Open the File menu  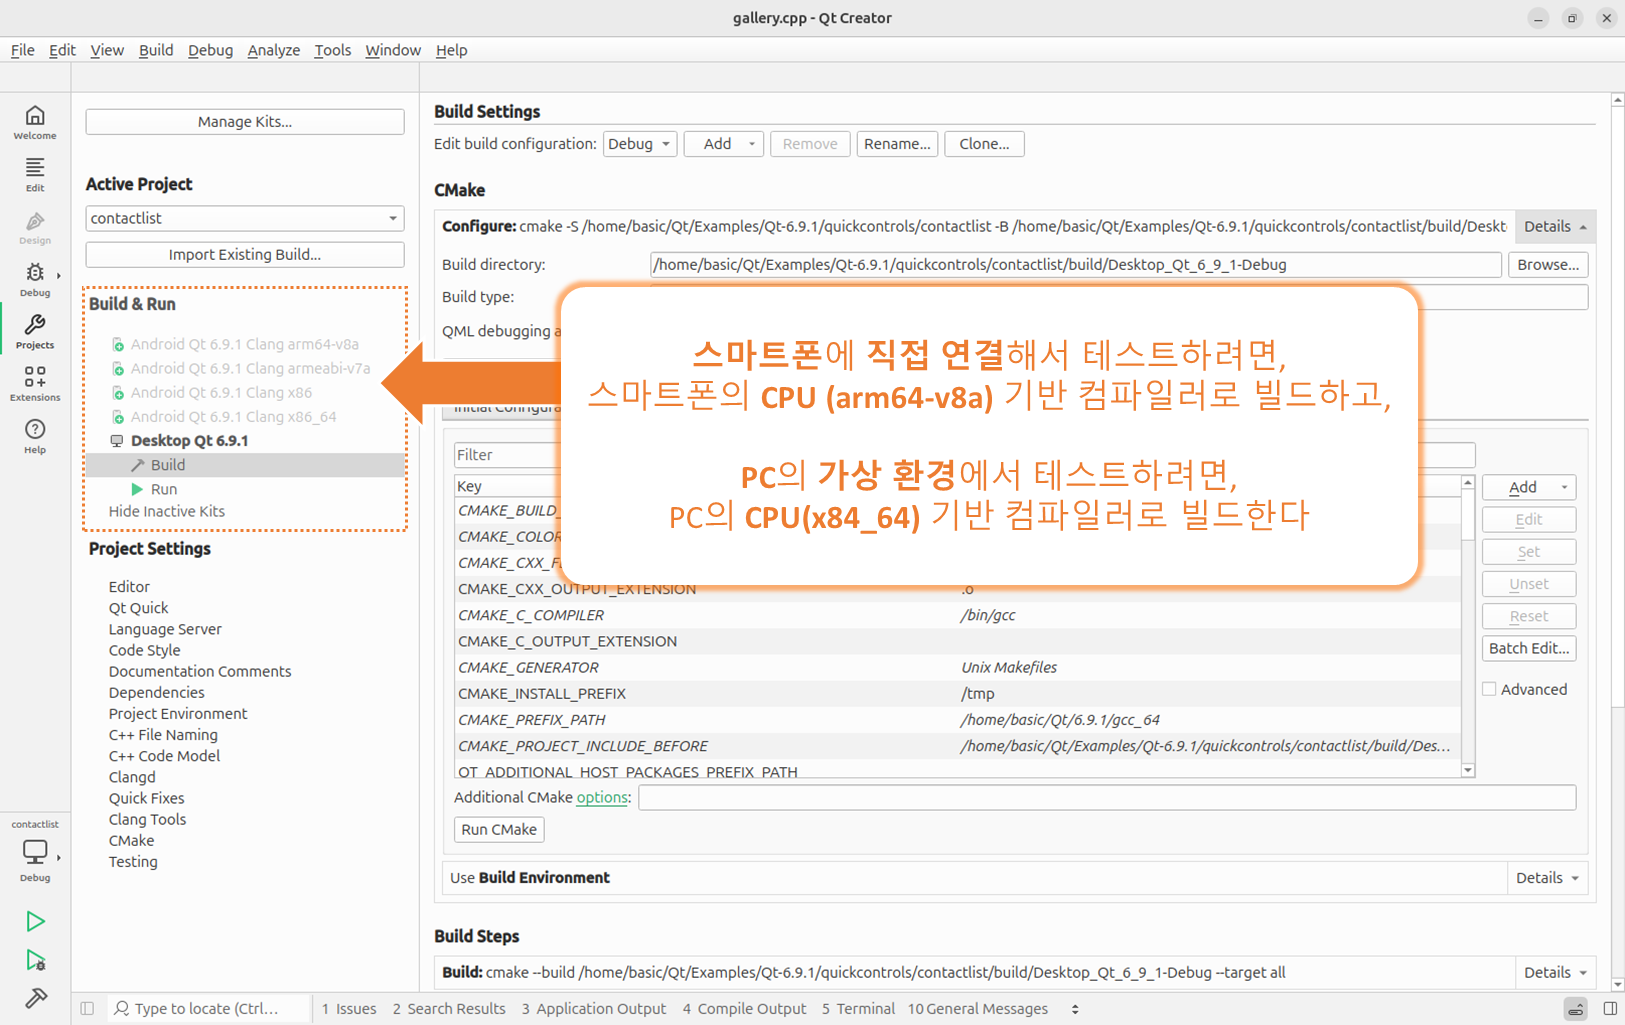pos(22,50)
